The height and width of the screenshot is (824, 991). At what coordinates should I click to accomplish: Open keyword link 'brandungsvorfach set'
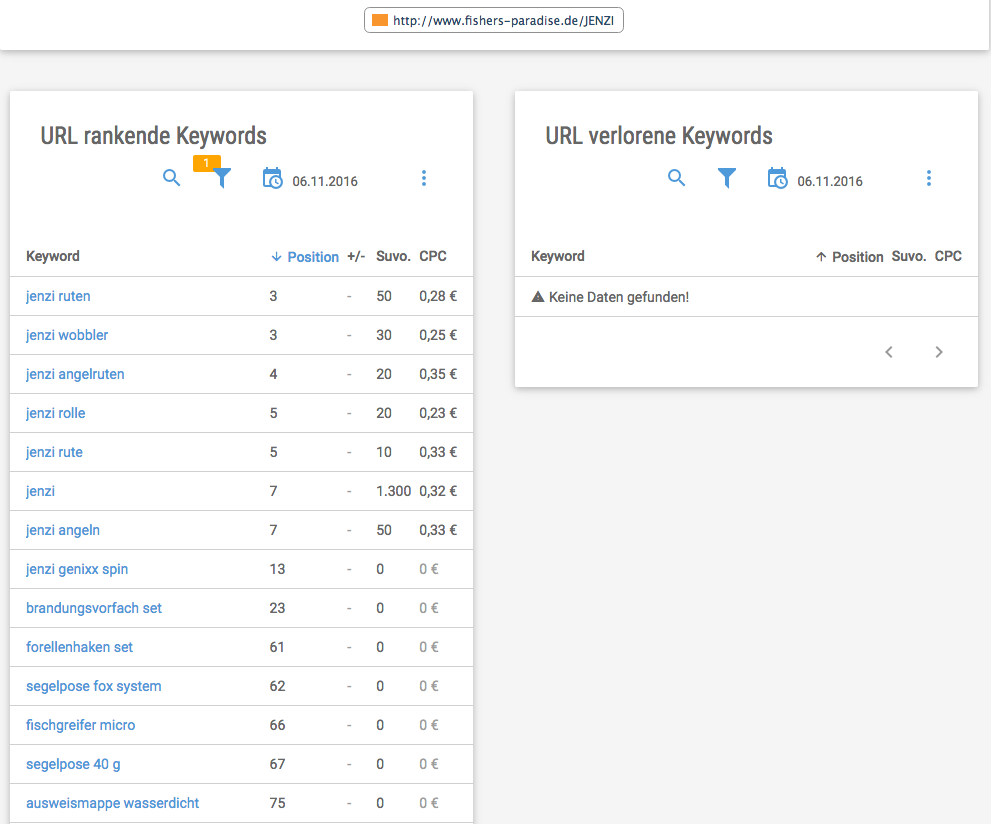[94, 608]
